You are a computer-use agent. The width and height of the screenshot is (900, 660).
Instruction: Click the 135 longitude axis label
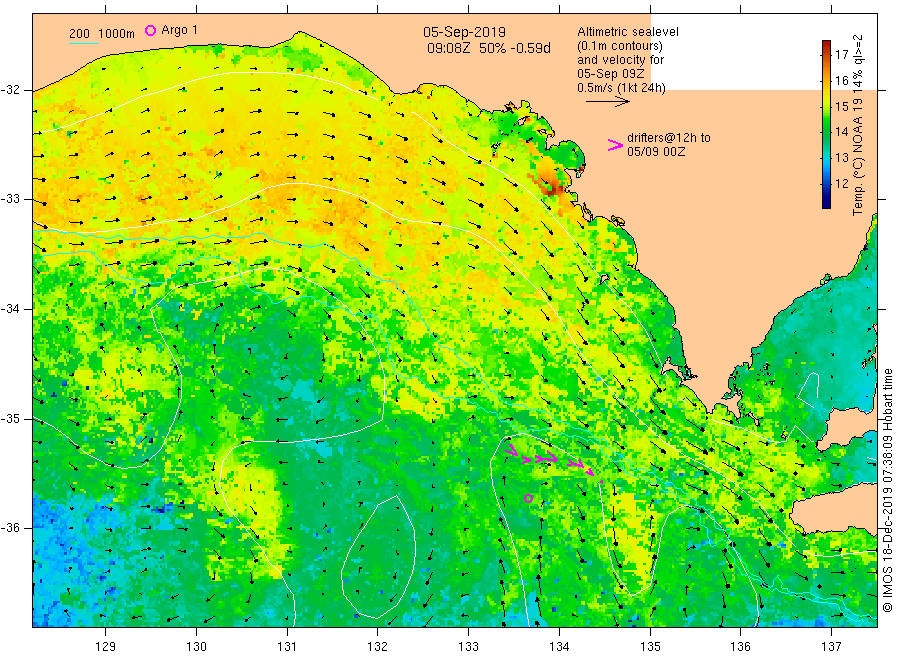(x=650, y=647)
